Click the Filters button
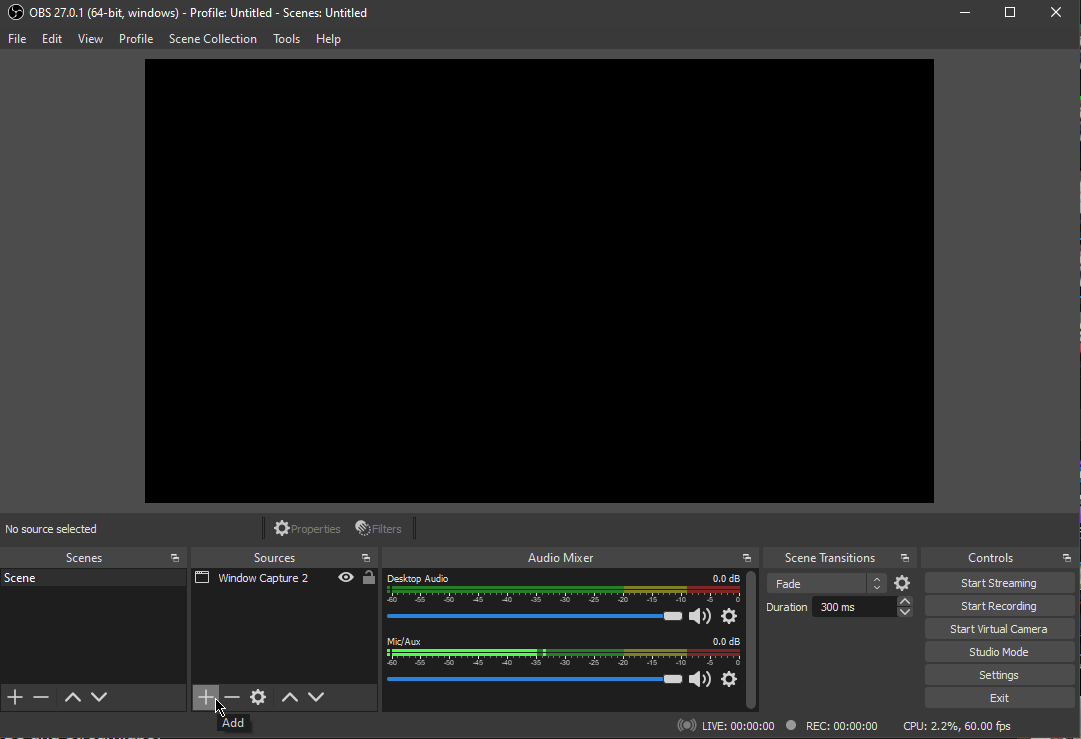 click(378, 529)
